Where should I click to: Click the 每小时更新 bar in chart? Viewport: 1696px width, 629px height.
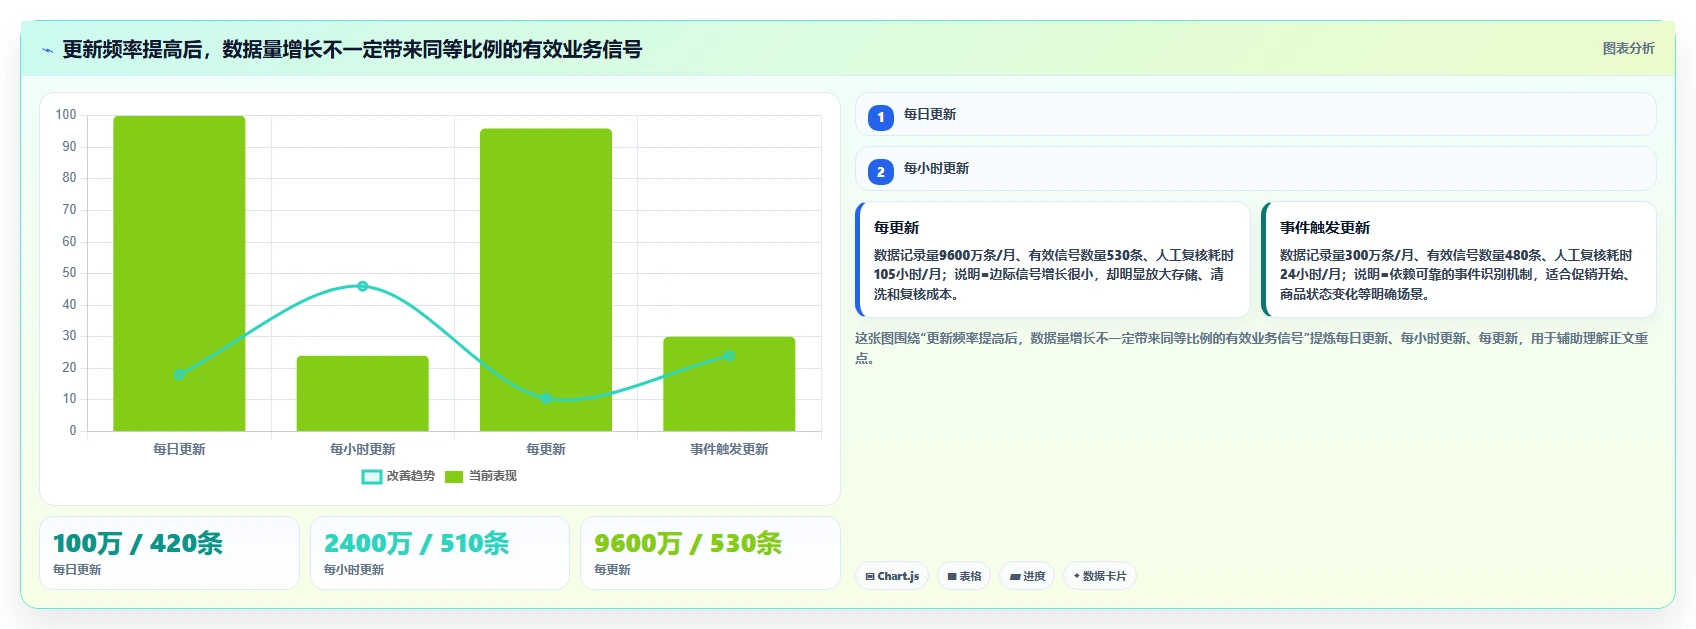pos(362,393)
